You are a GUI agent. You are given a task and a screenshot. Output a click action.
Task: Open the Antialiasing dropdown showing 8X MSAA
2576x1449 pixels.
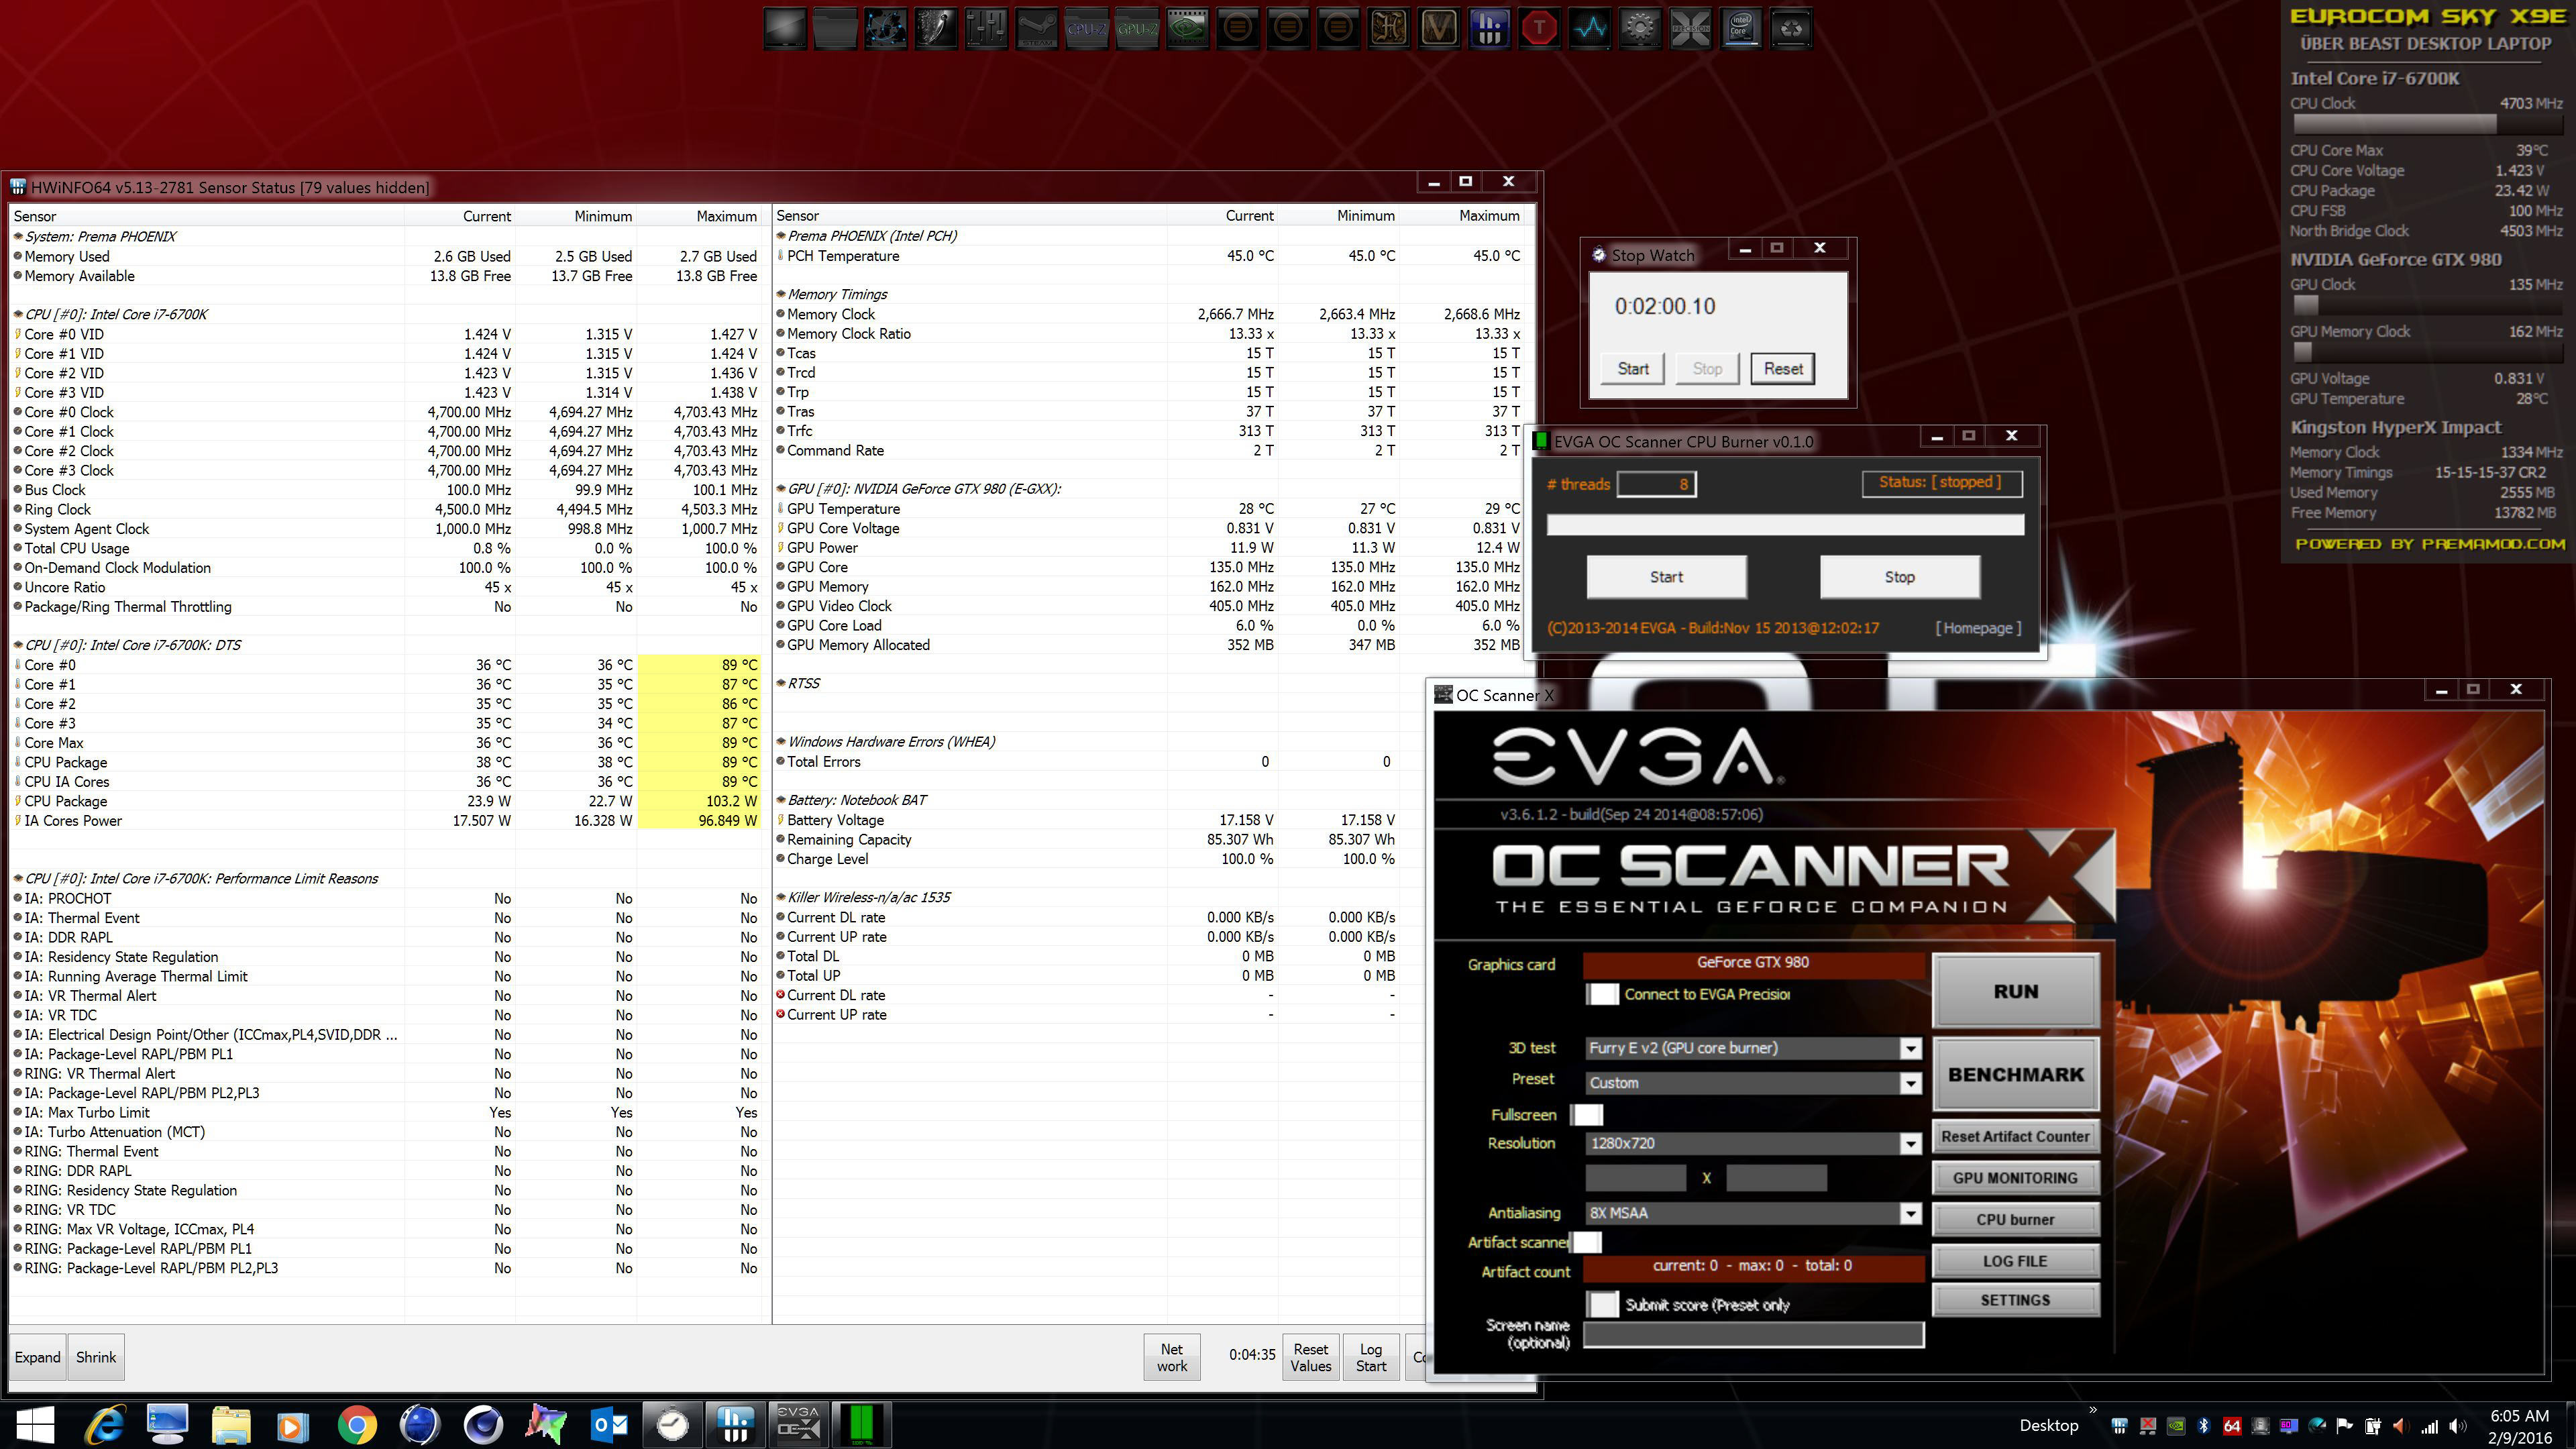click(x=1753, y=1213)
